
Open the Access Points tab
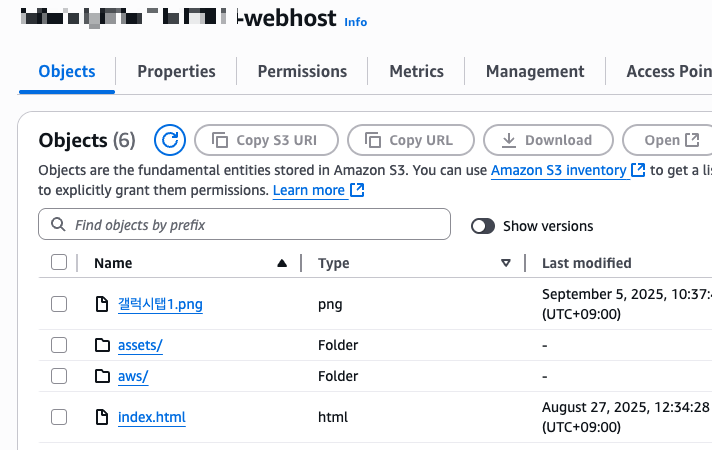click(x=669, y=71)
